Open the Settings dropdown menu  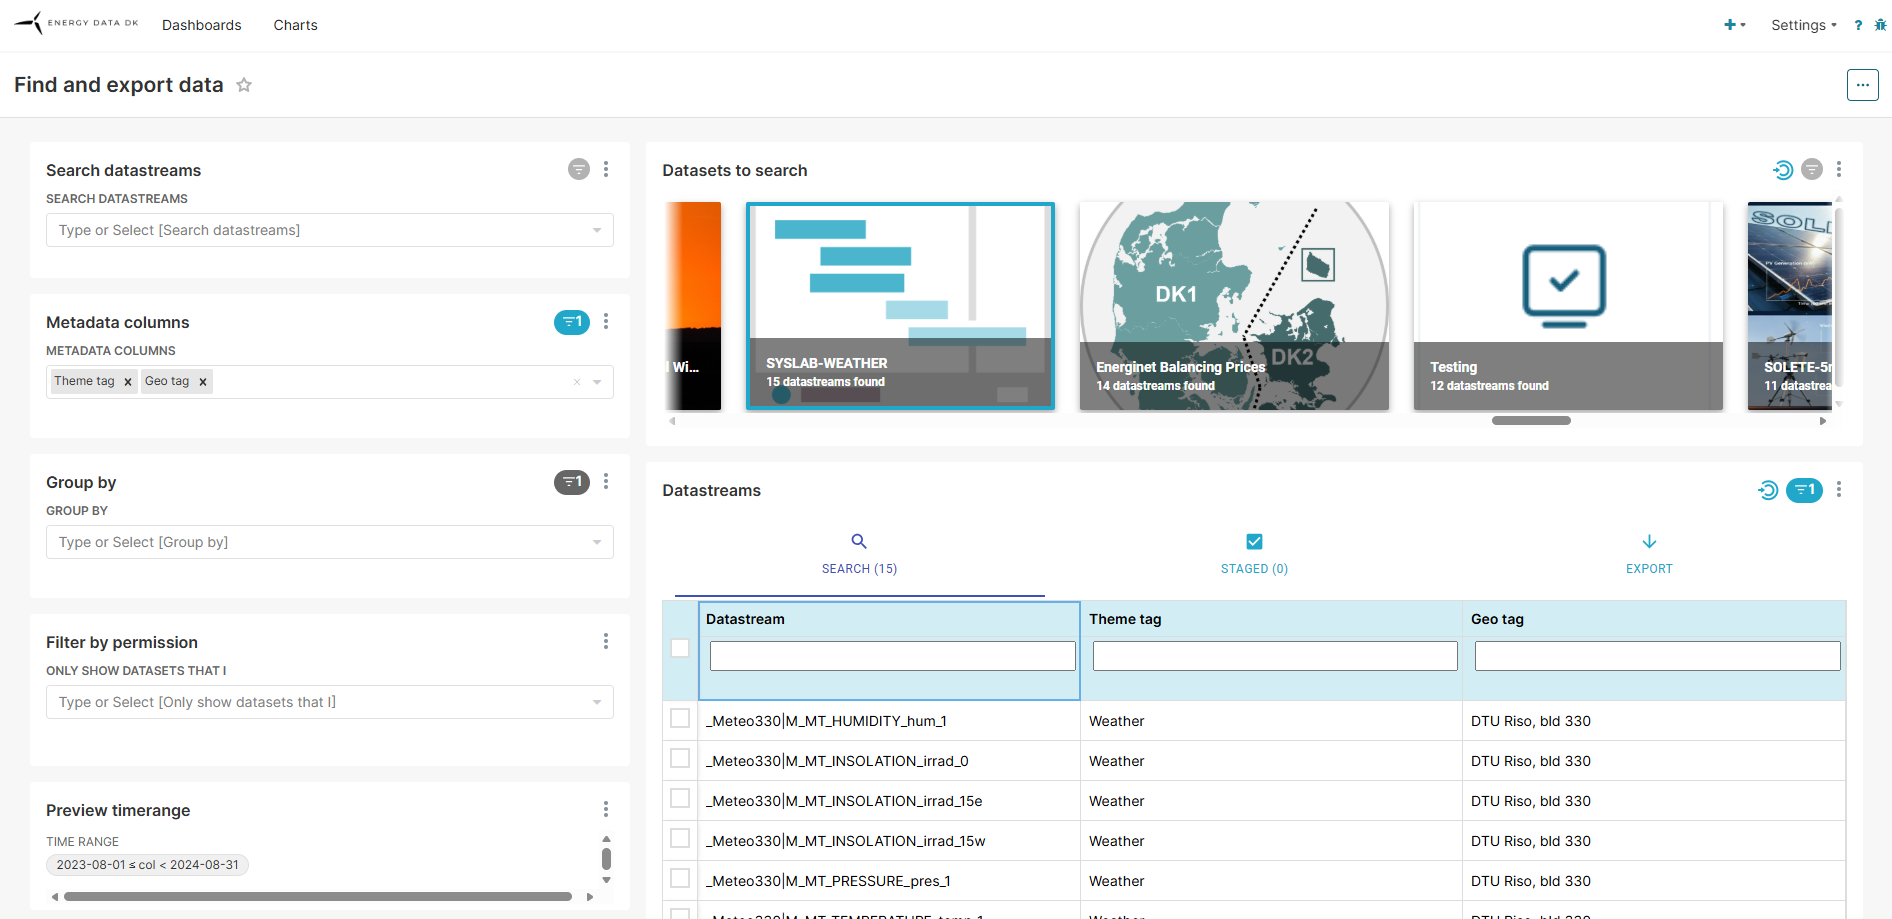coord(1803,25)
